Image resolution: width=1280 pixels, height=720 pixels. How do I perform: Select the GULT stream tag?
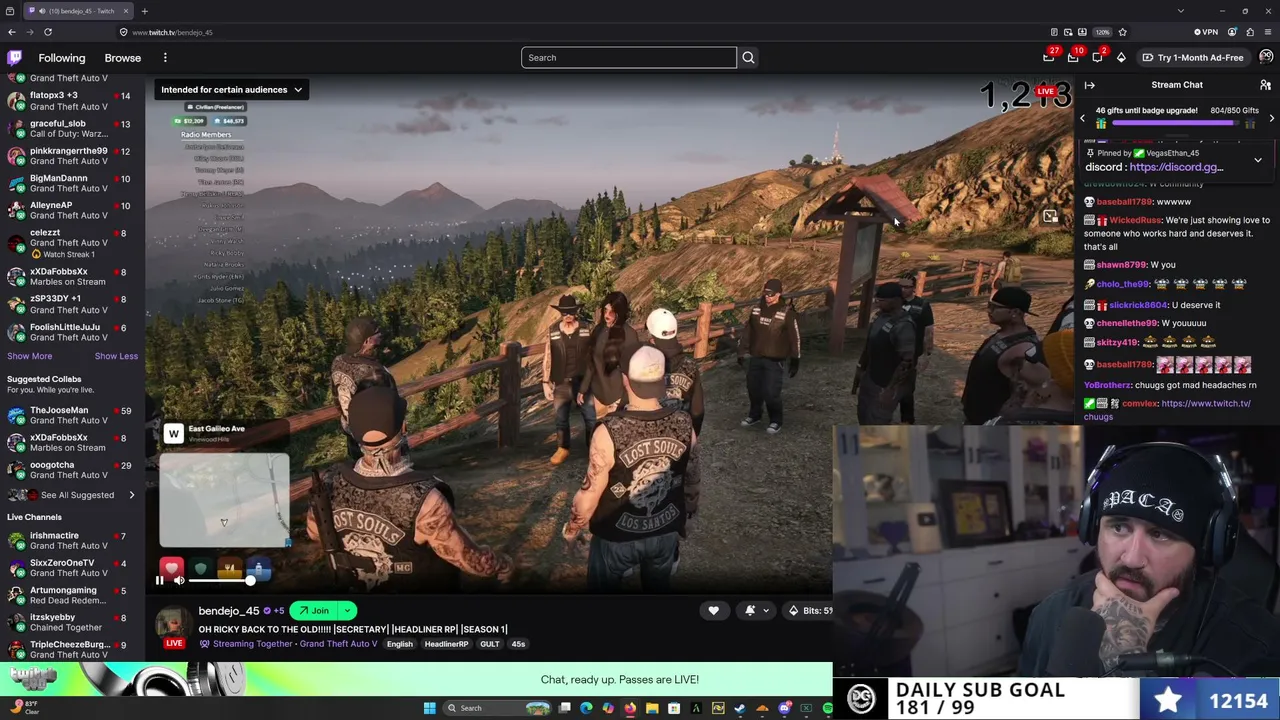(x=489, y=644)
